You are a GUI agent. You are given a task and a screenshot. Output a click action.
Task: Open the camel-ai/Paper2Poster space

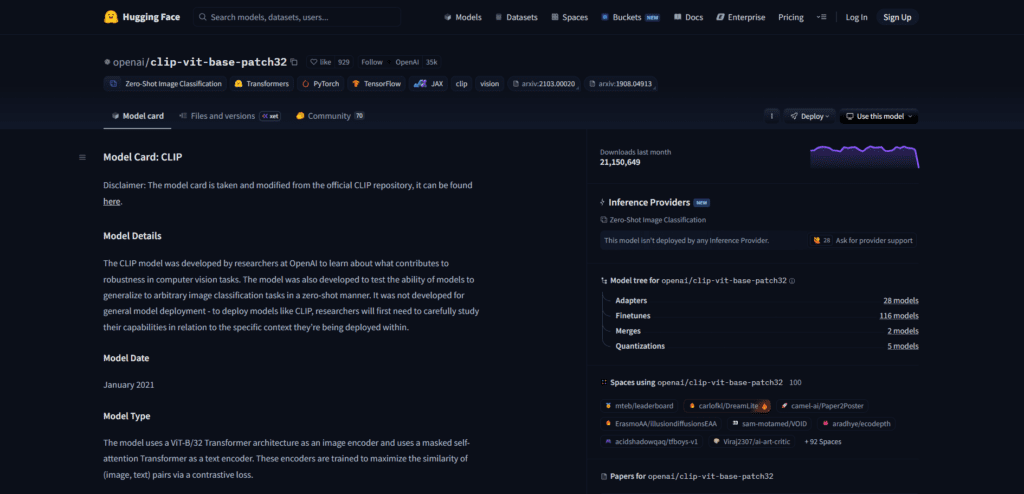coord(824,406)
